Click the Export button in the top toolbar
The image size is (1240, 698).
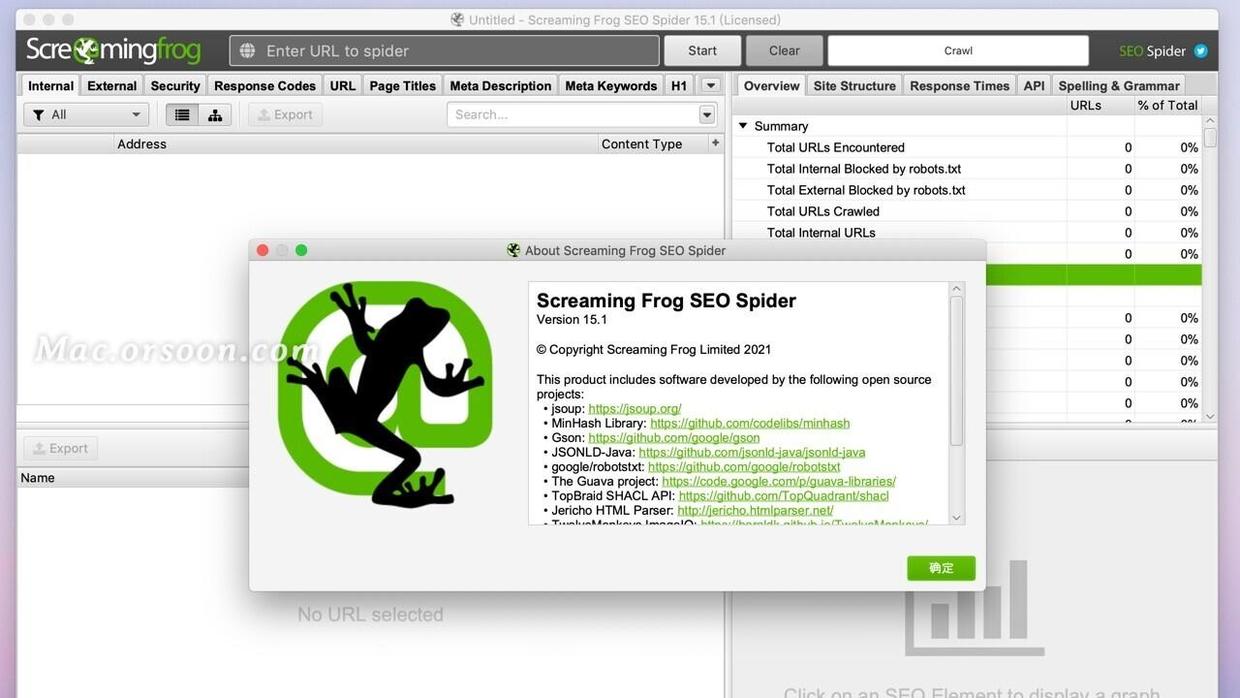coord(285,115)
